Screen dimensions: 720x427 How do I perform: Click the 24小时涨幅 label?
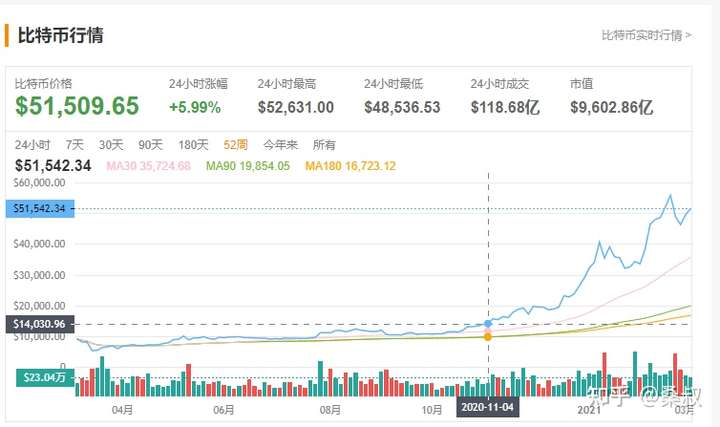[198, 84]
